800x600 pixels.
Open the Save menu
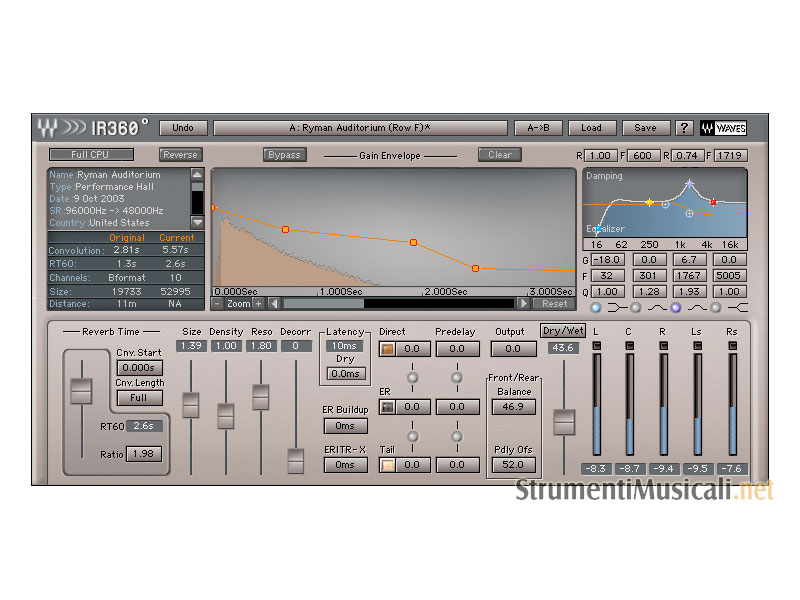[645, 128]
